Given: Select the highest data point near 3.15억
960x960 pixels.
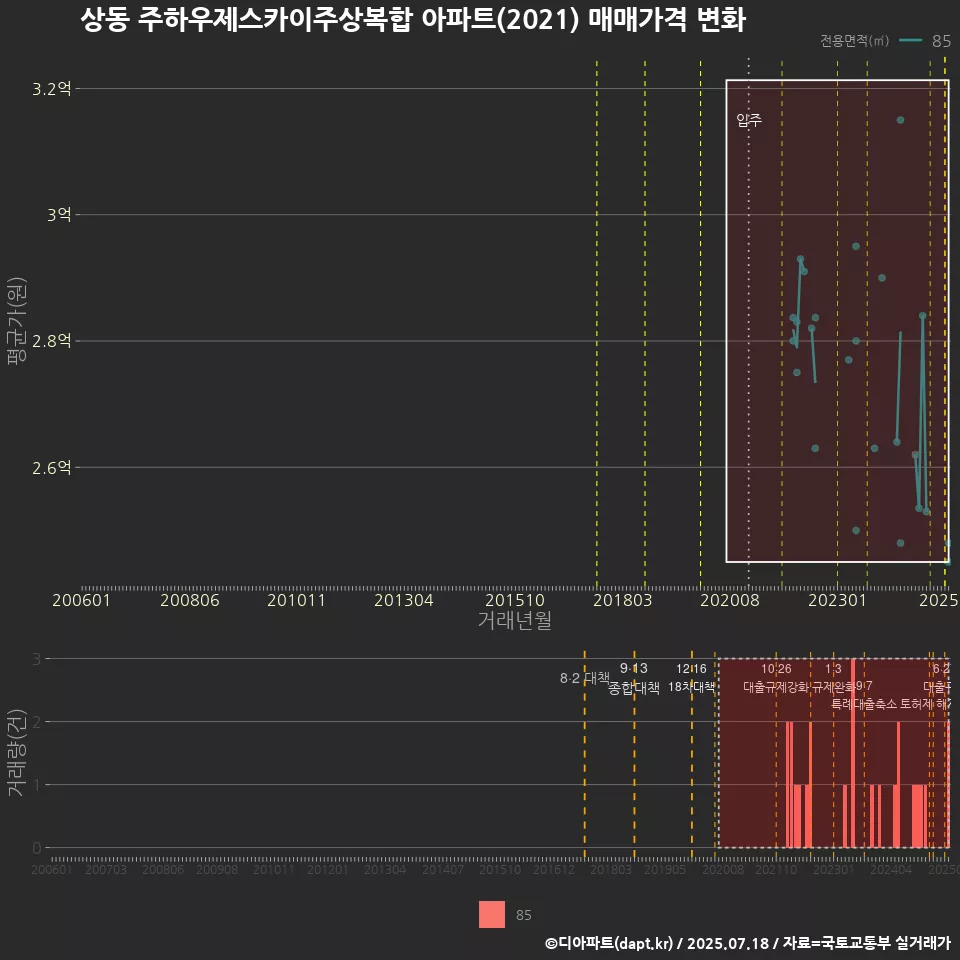Looking at the screenshot, I should click(900, 120).
